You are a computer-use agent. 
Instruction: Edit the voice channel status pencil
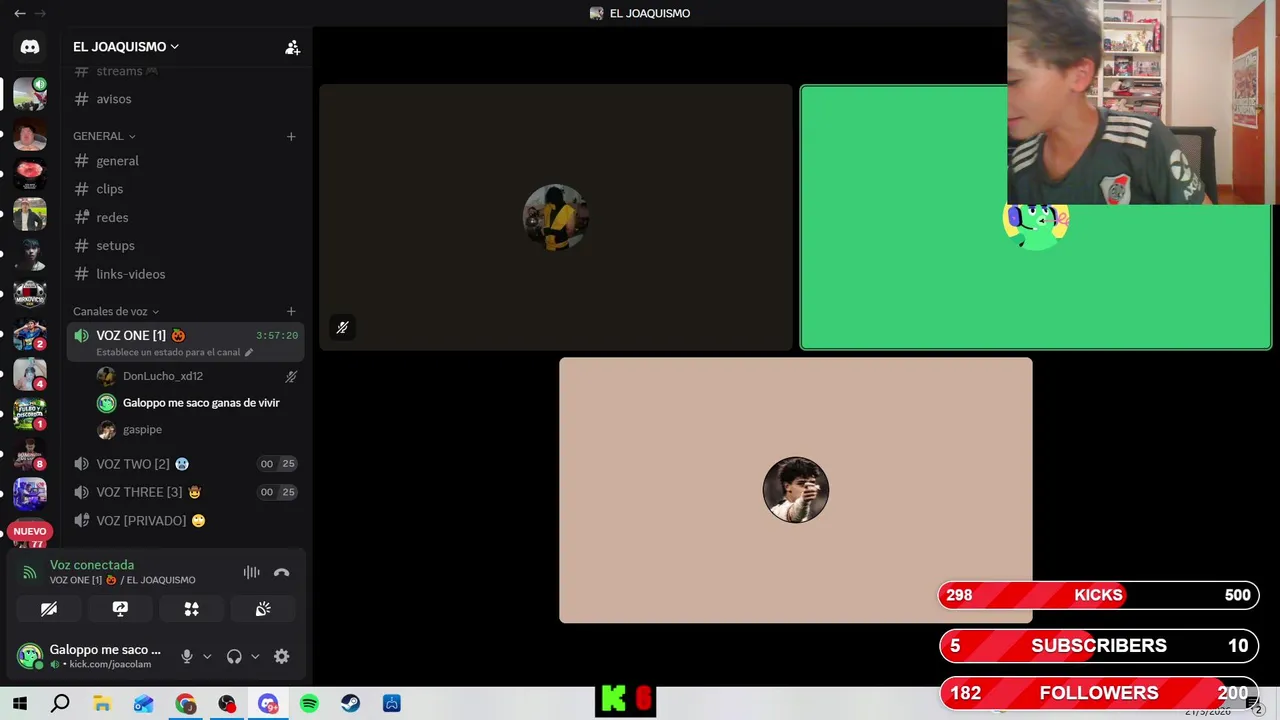click(x=249, y=352)
